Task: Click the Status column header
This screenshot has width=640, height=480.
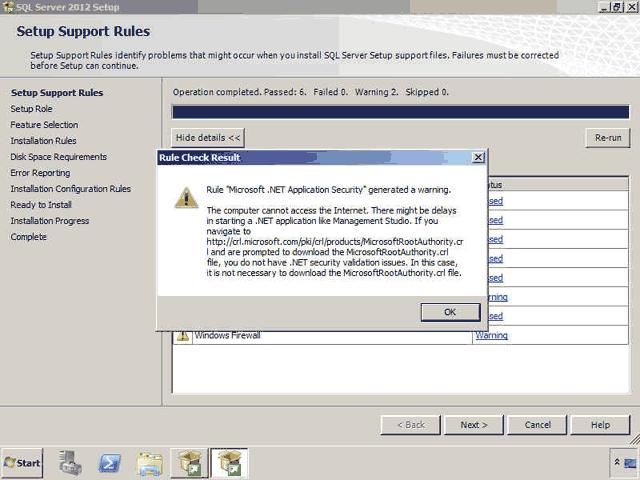Action: pyautogui.click(x=558, y=184)
